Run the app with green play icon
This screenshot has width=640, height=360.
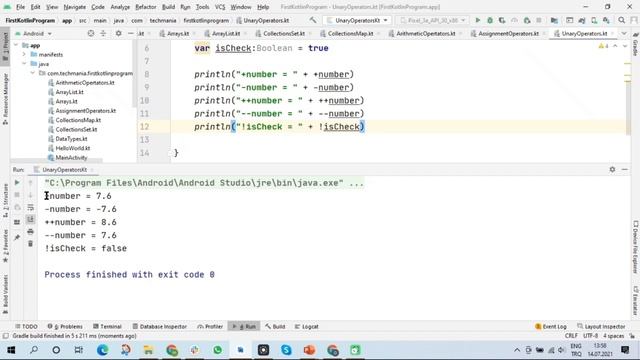[478, 20]
